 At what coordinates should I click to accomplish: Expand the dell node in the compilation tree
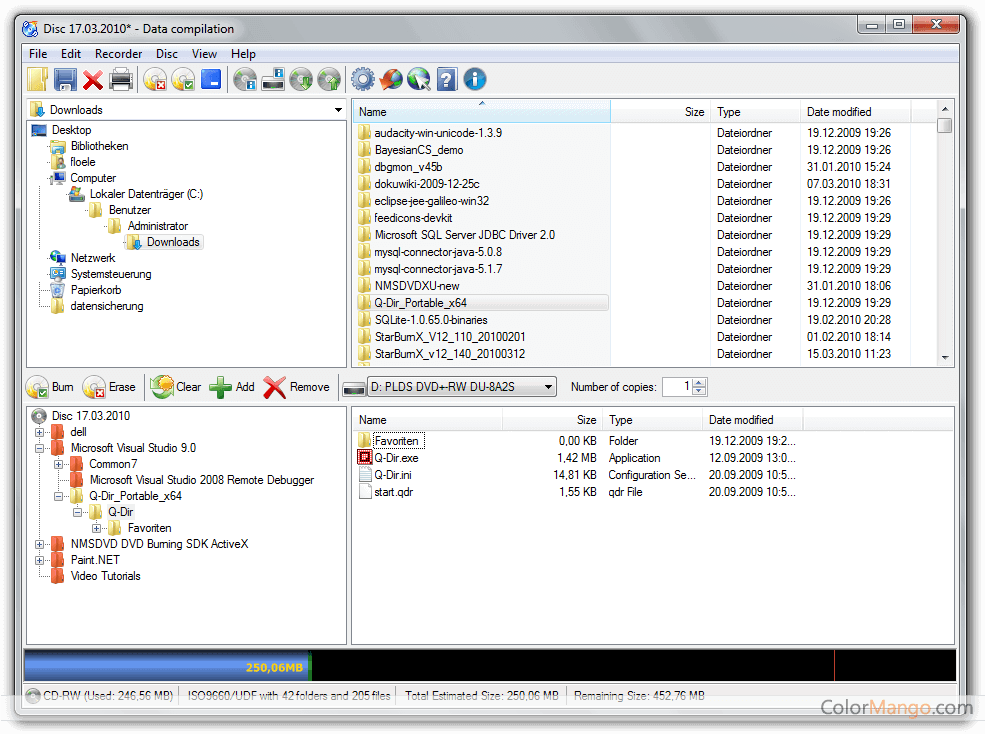pos(38,431)
